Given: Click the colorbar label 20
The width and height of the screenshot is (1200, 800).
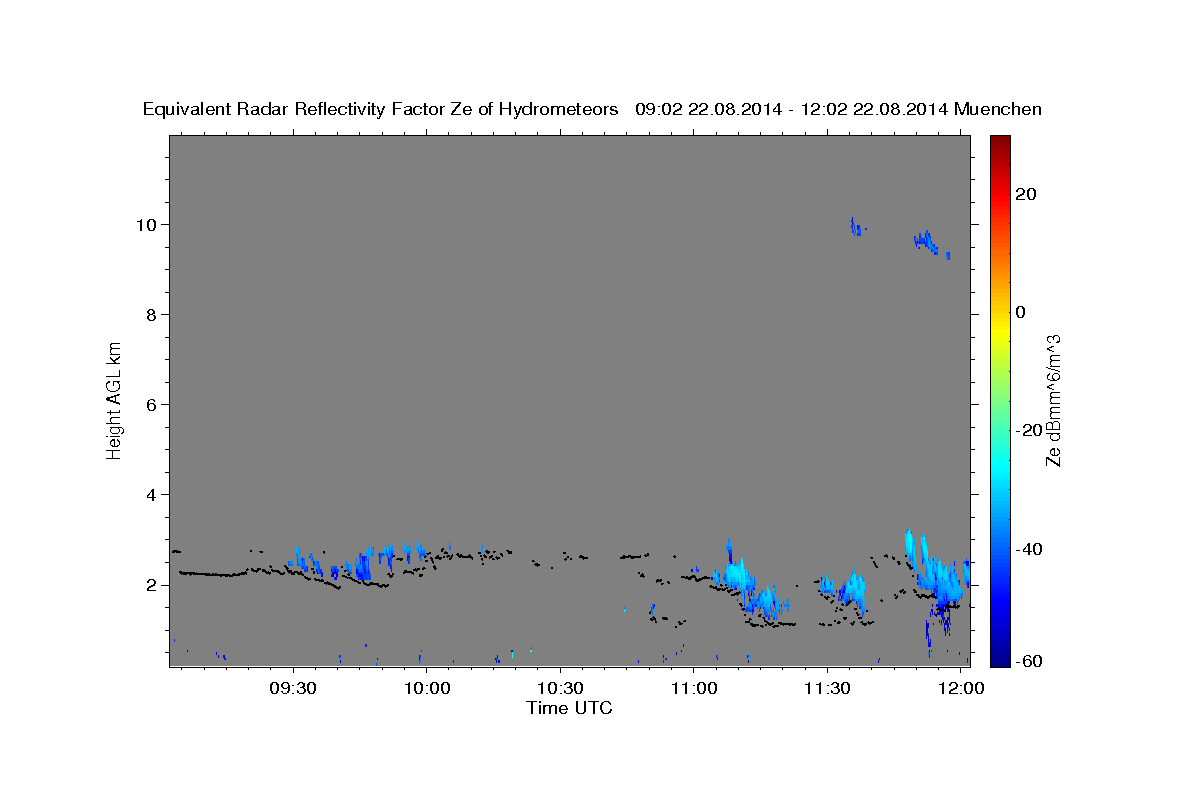Looking at the screenshot, I should tap(1025, 194).
